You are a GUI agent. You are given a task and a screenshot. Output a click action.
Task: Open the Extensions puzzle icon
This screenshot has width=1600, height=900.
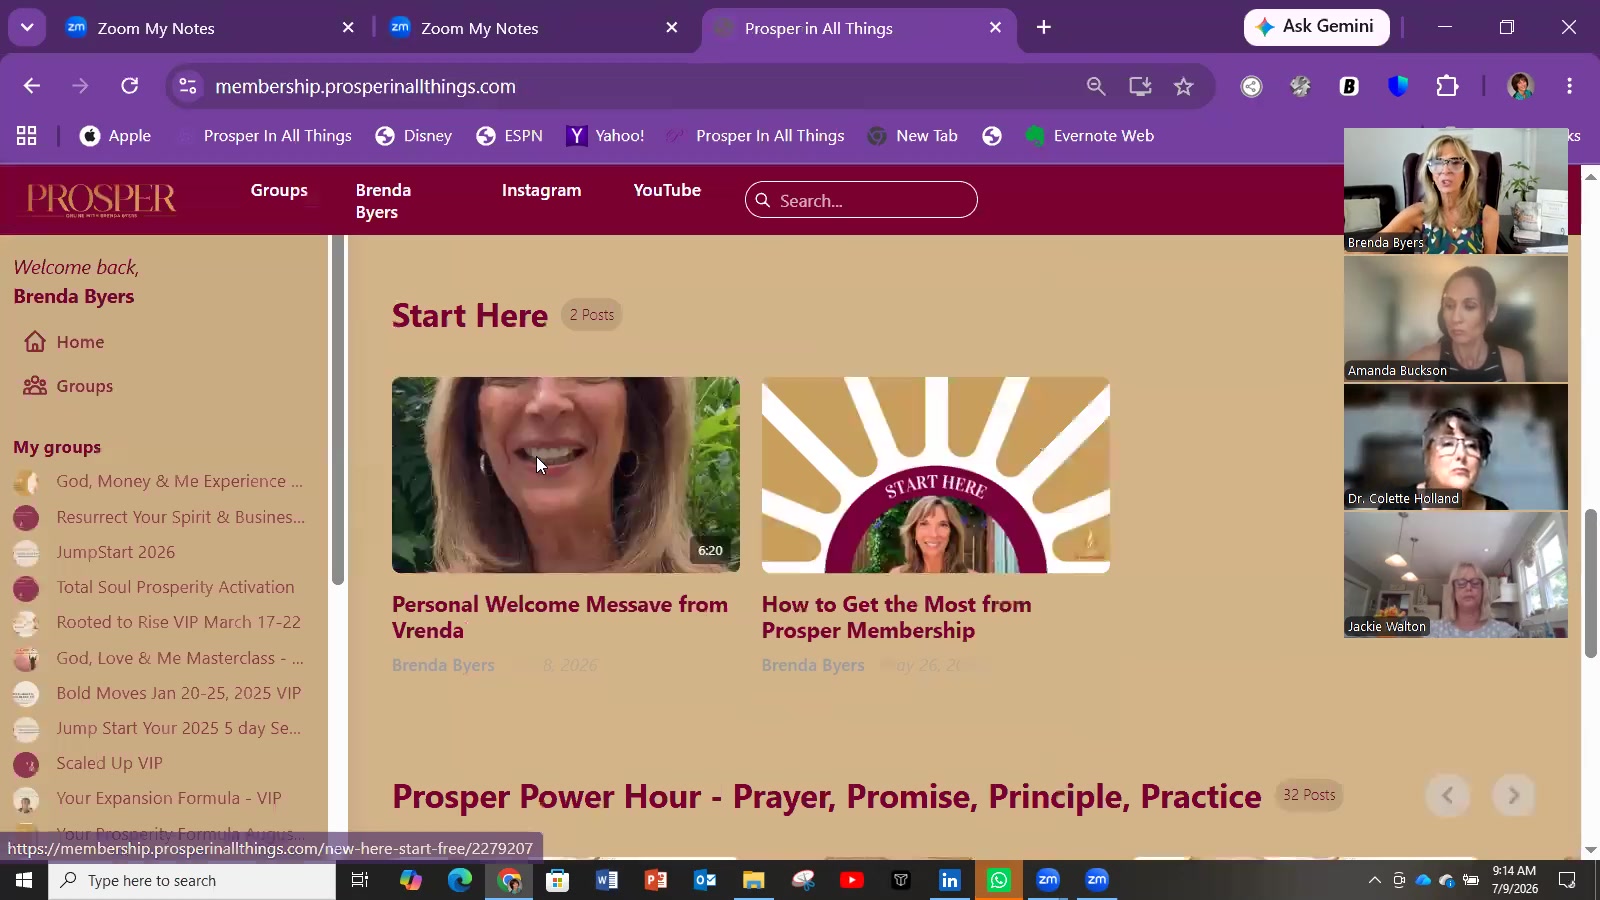[x=1447, y=86]
